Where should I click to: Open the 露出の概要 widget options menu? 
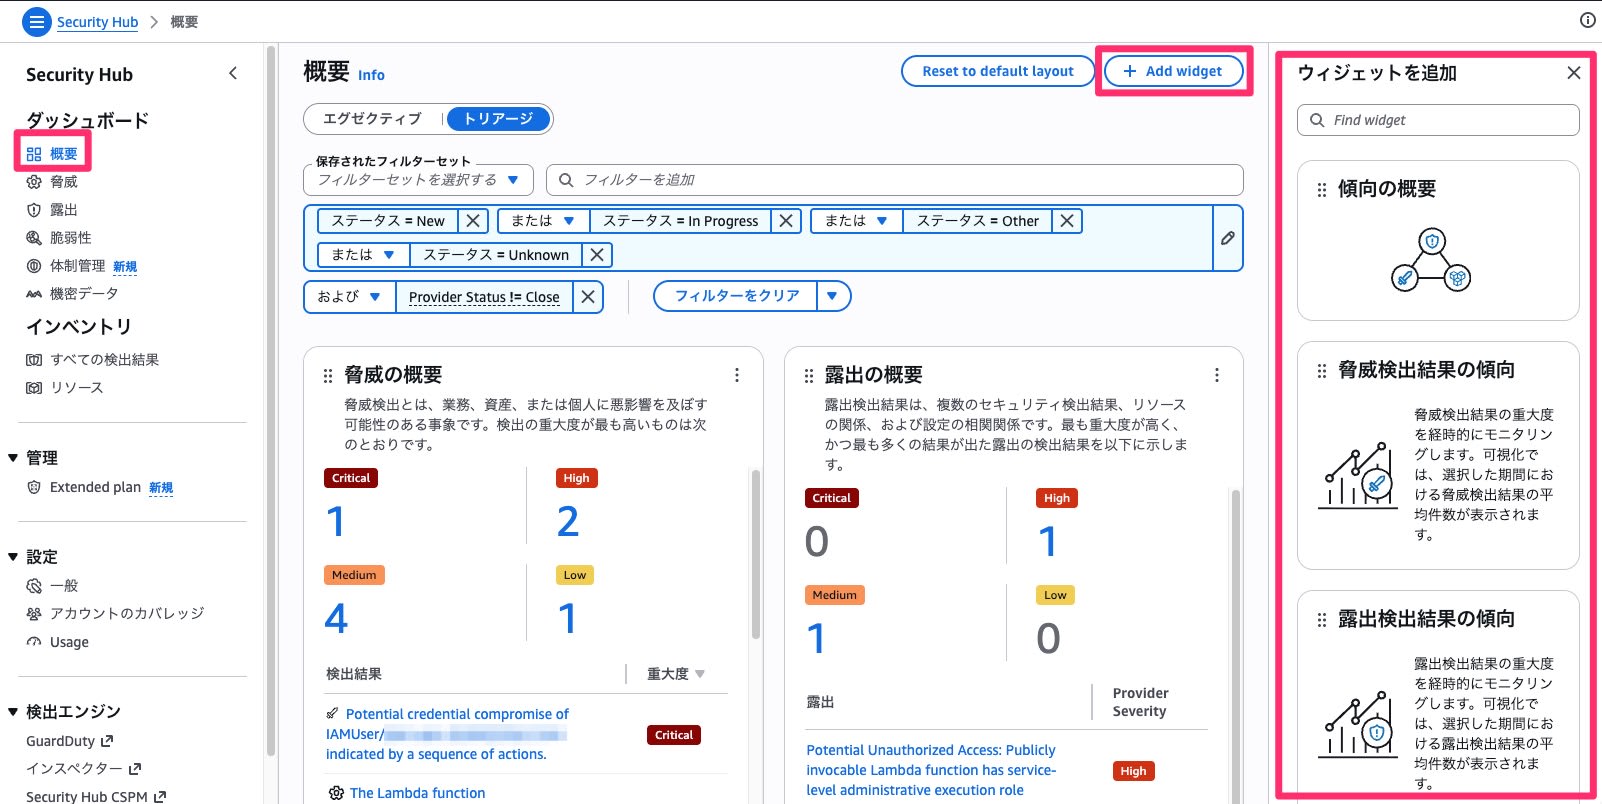(x=1217, y=375)
